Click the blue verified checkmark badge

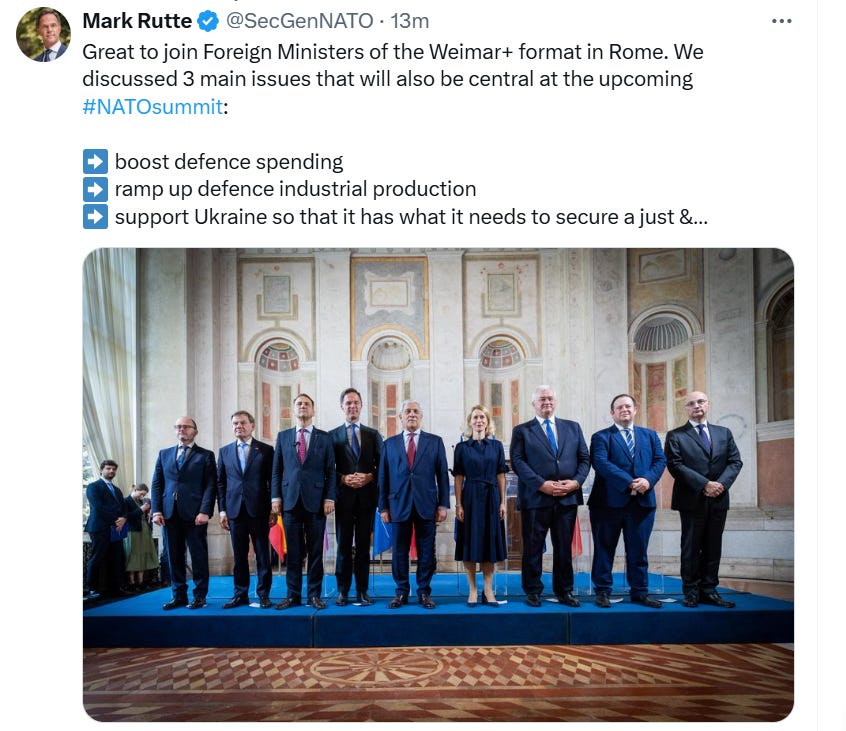[x=208, y=22]
